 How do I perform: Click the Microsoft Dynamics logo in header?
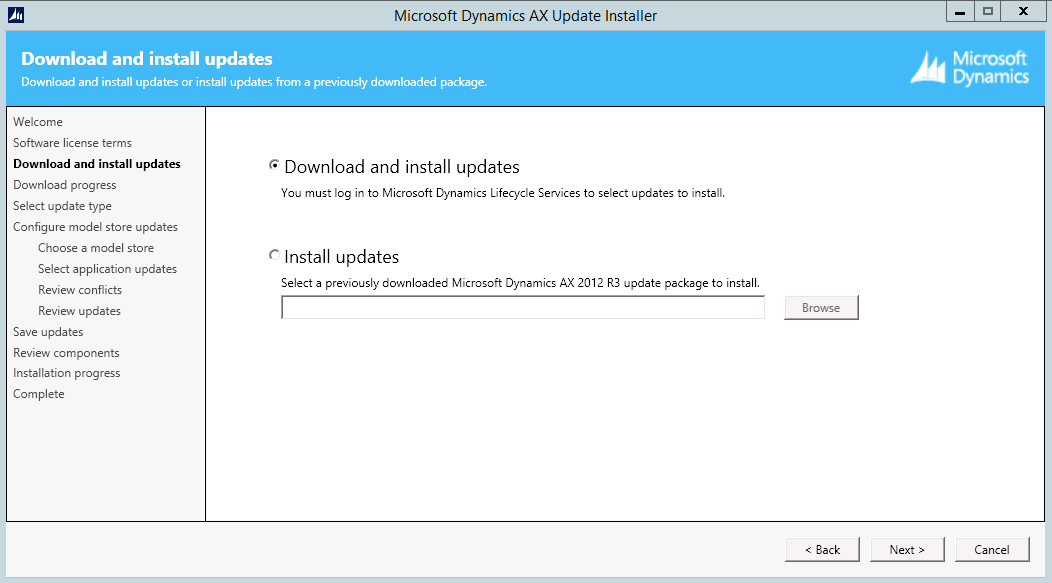point(969,68)
